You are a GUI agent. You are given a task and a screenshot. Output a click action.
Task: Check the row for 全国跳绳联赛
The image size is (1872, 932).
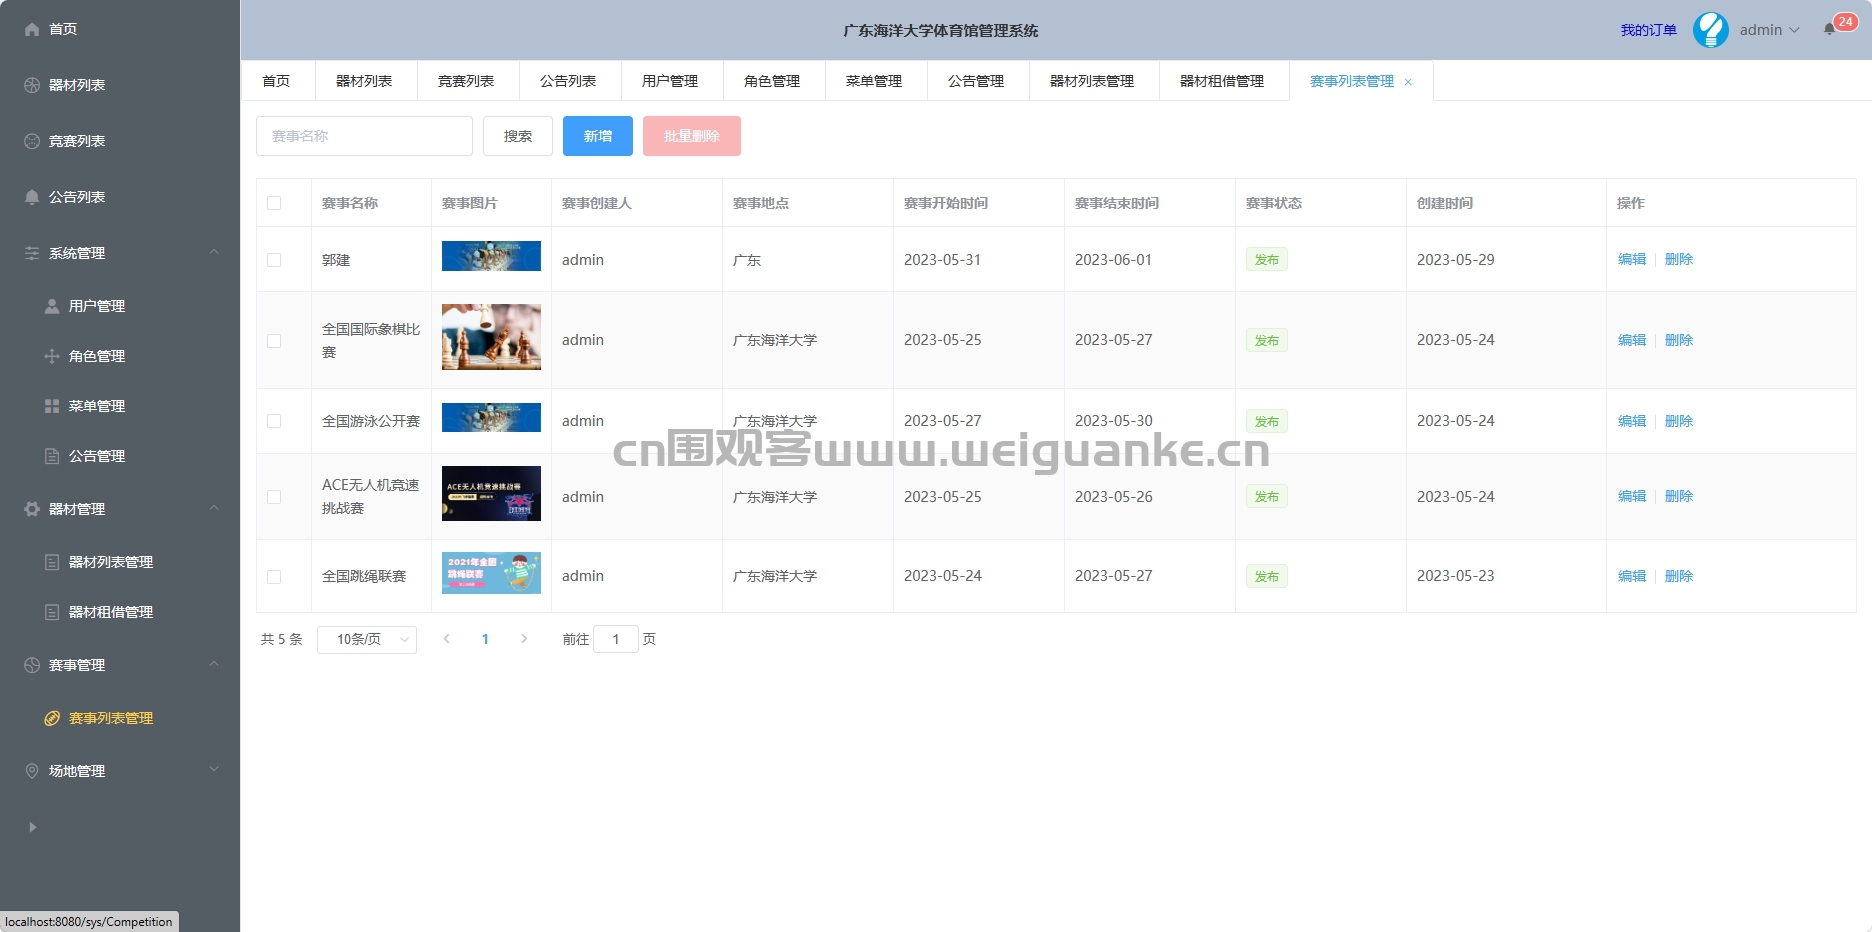(274, 577)
